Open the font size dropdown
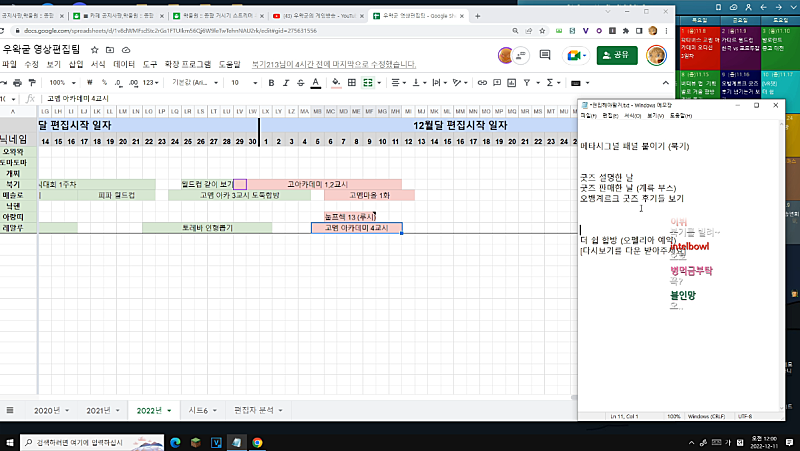The width and height of the screenshot is (800, 451). point(240,83)
